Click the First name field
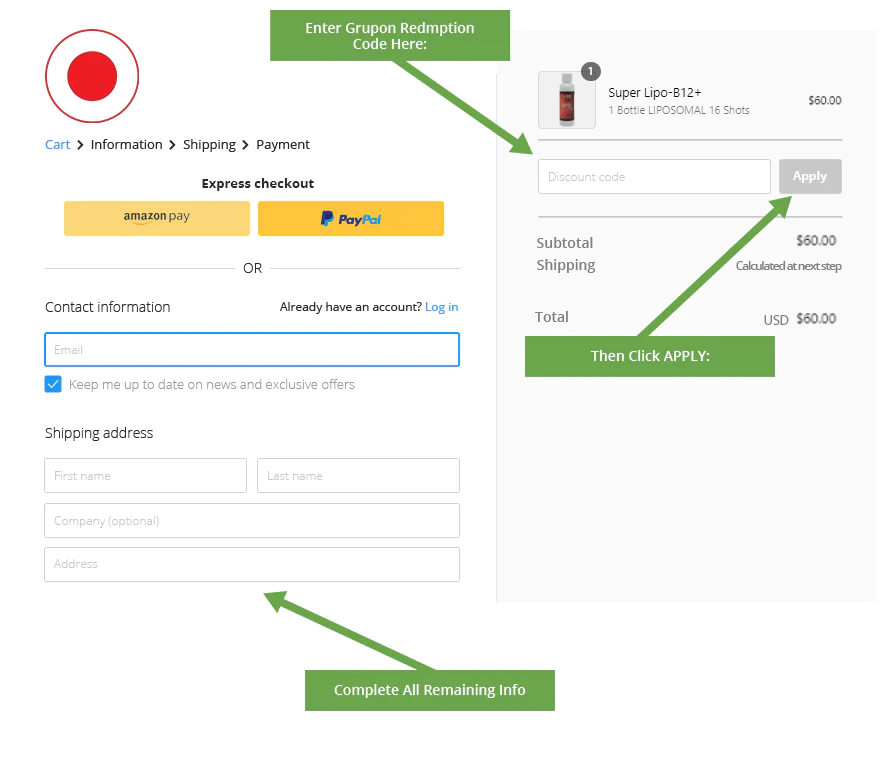Viewport: 895px width, 770px height. [145, 476]
